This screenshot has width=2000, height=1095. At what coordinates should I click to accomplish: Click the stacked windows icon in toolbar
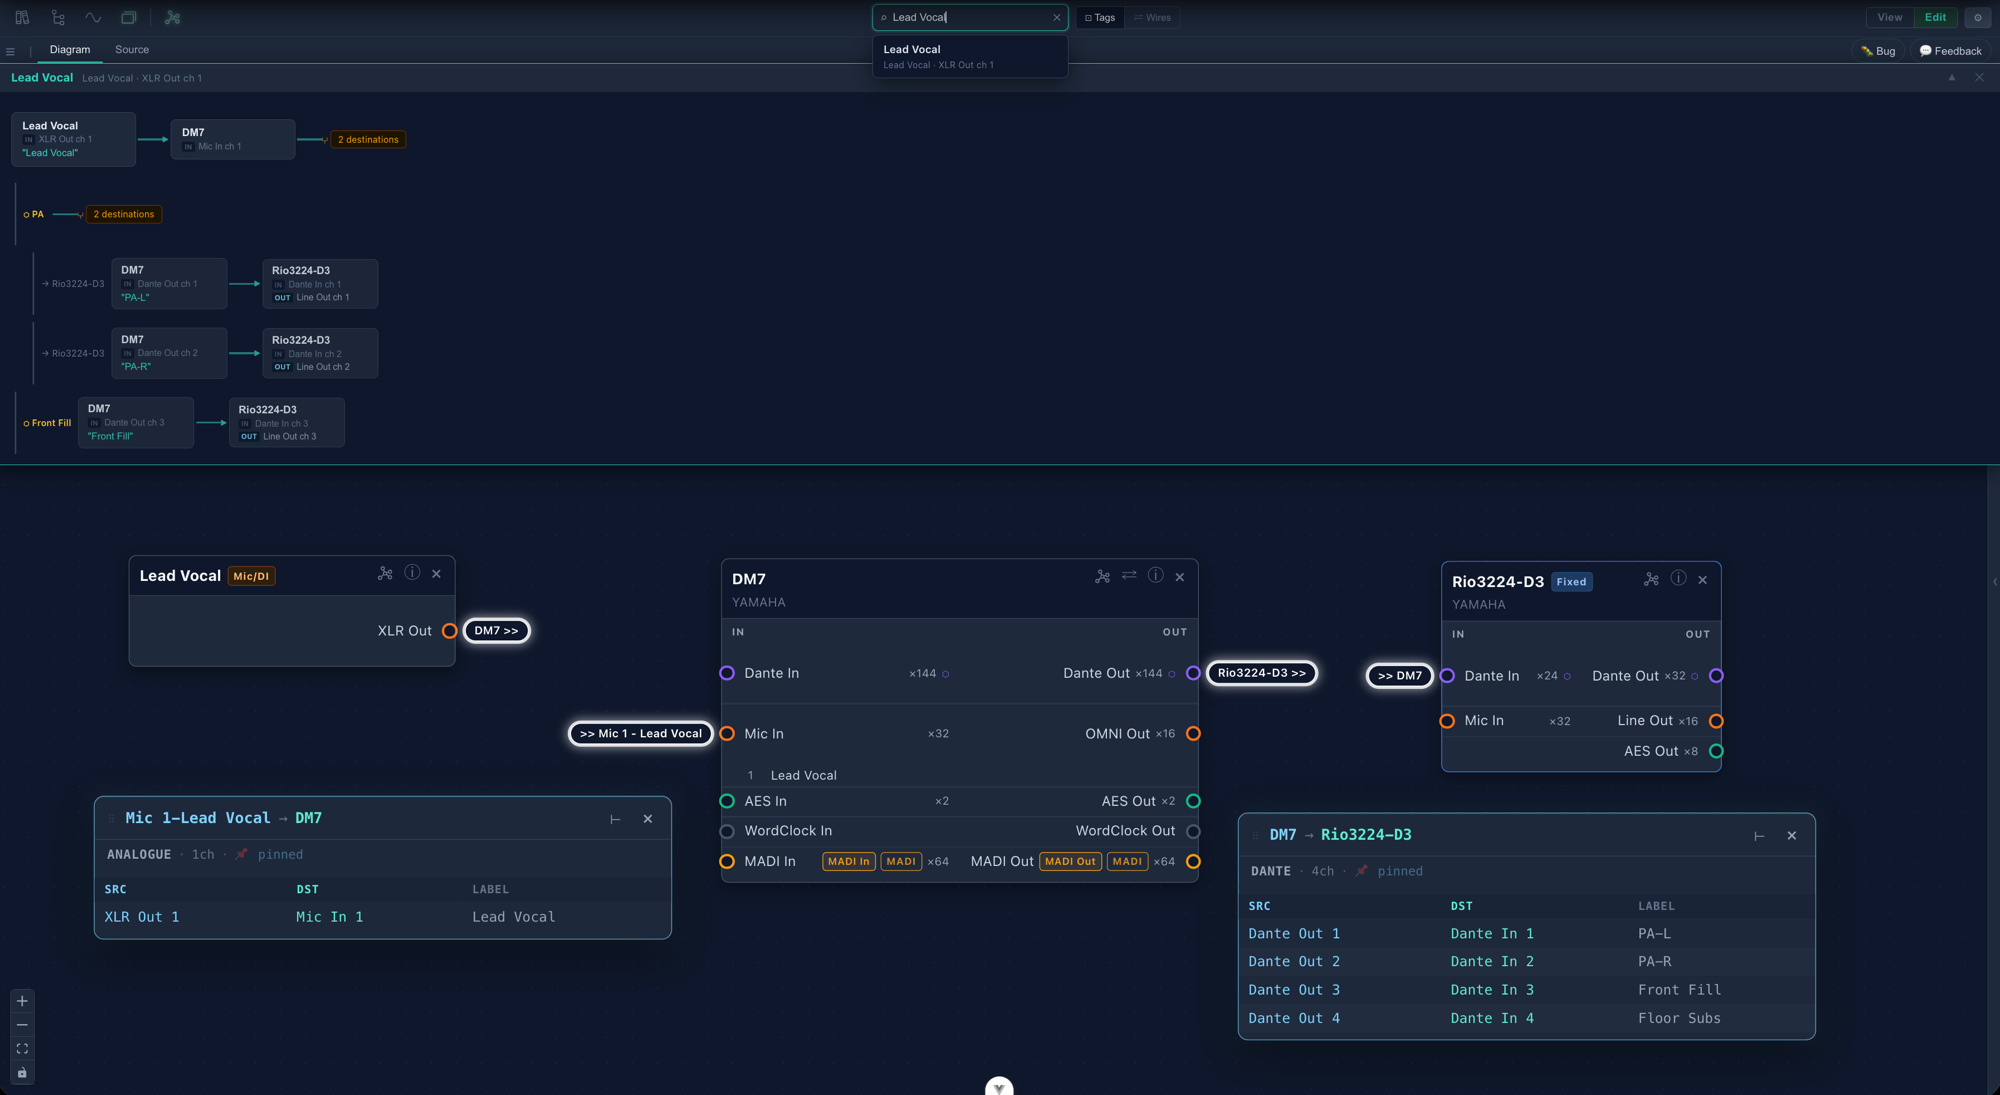tap(129, 17)
